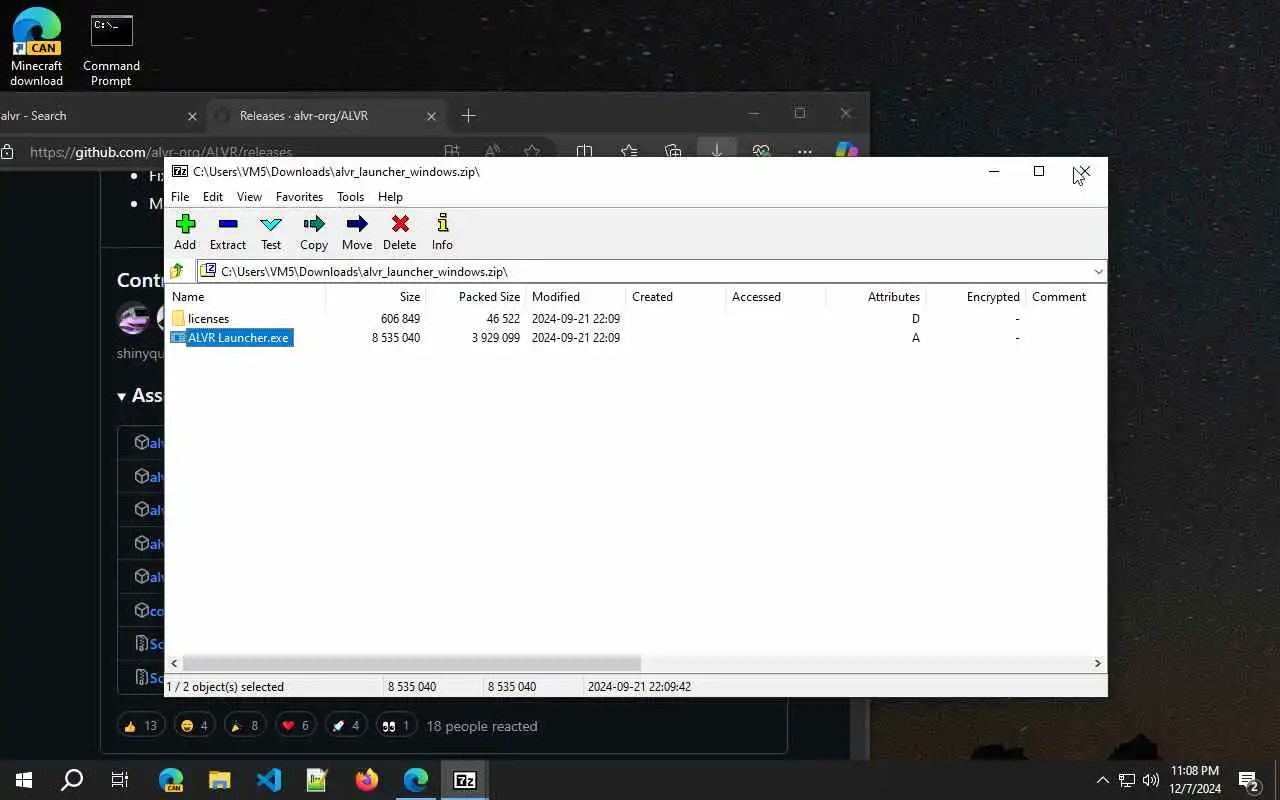Click the horizontal scrollbar left arrow

click(175, 663)
